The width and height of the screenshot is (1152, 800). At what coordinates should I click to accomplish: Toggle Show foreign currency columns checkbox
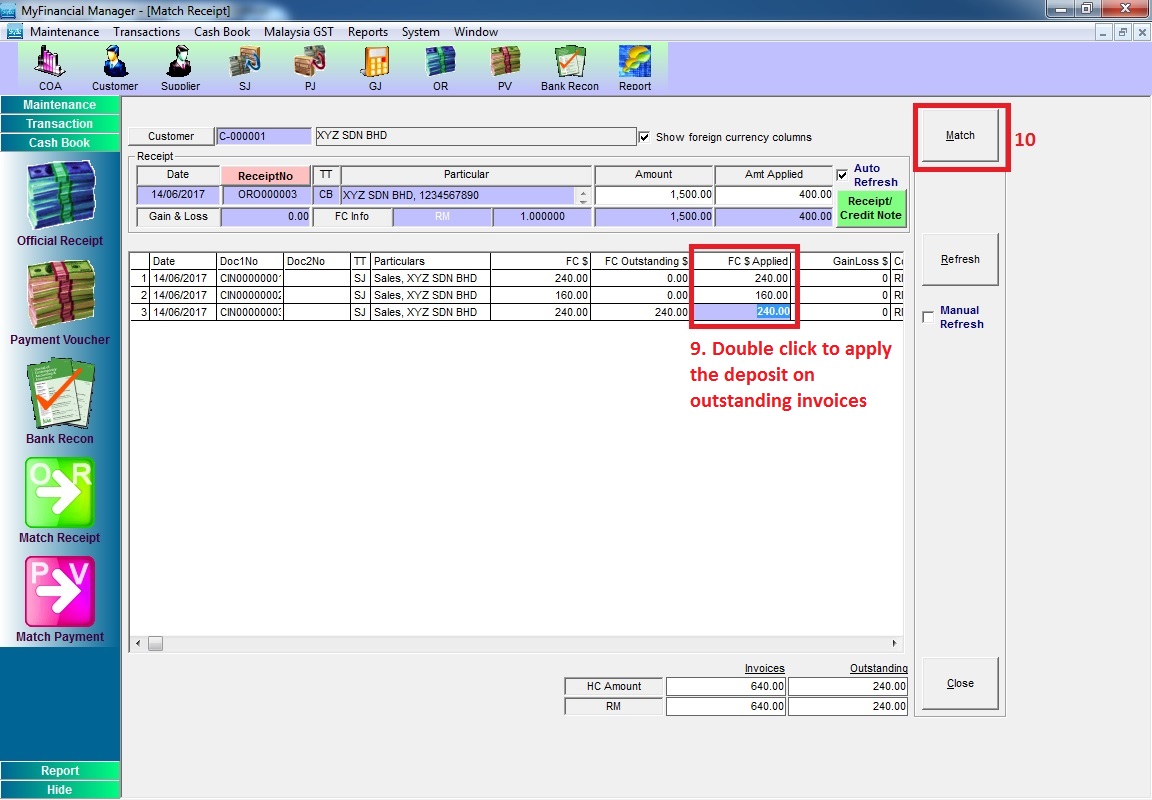(x=644, y=137)
